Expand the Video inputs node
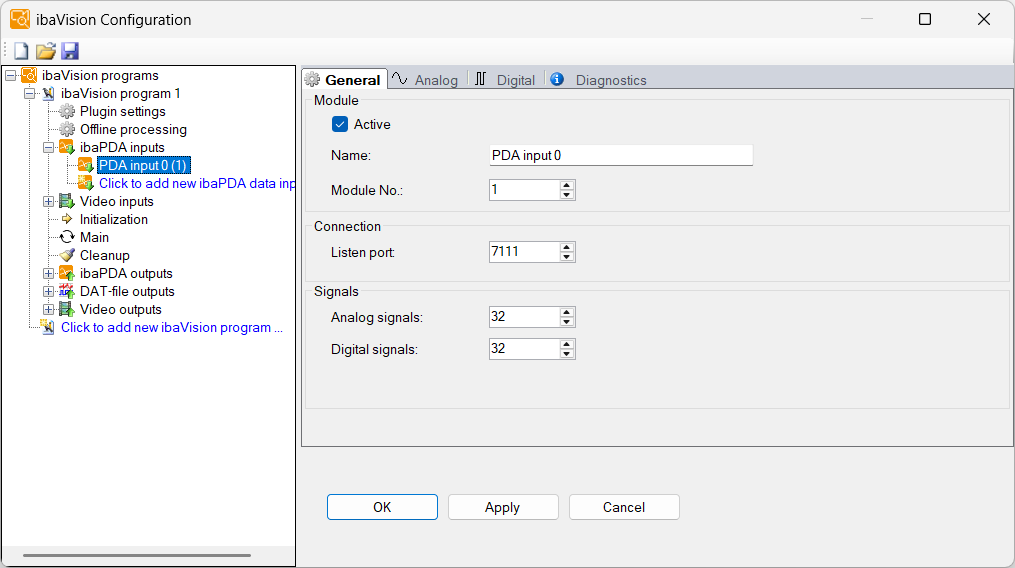The height and width of the screenshot is (568, 1015). click(x=49, y=202)
